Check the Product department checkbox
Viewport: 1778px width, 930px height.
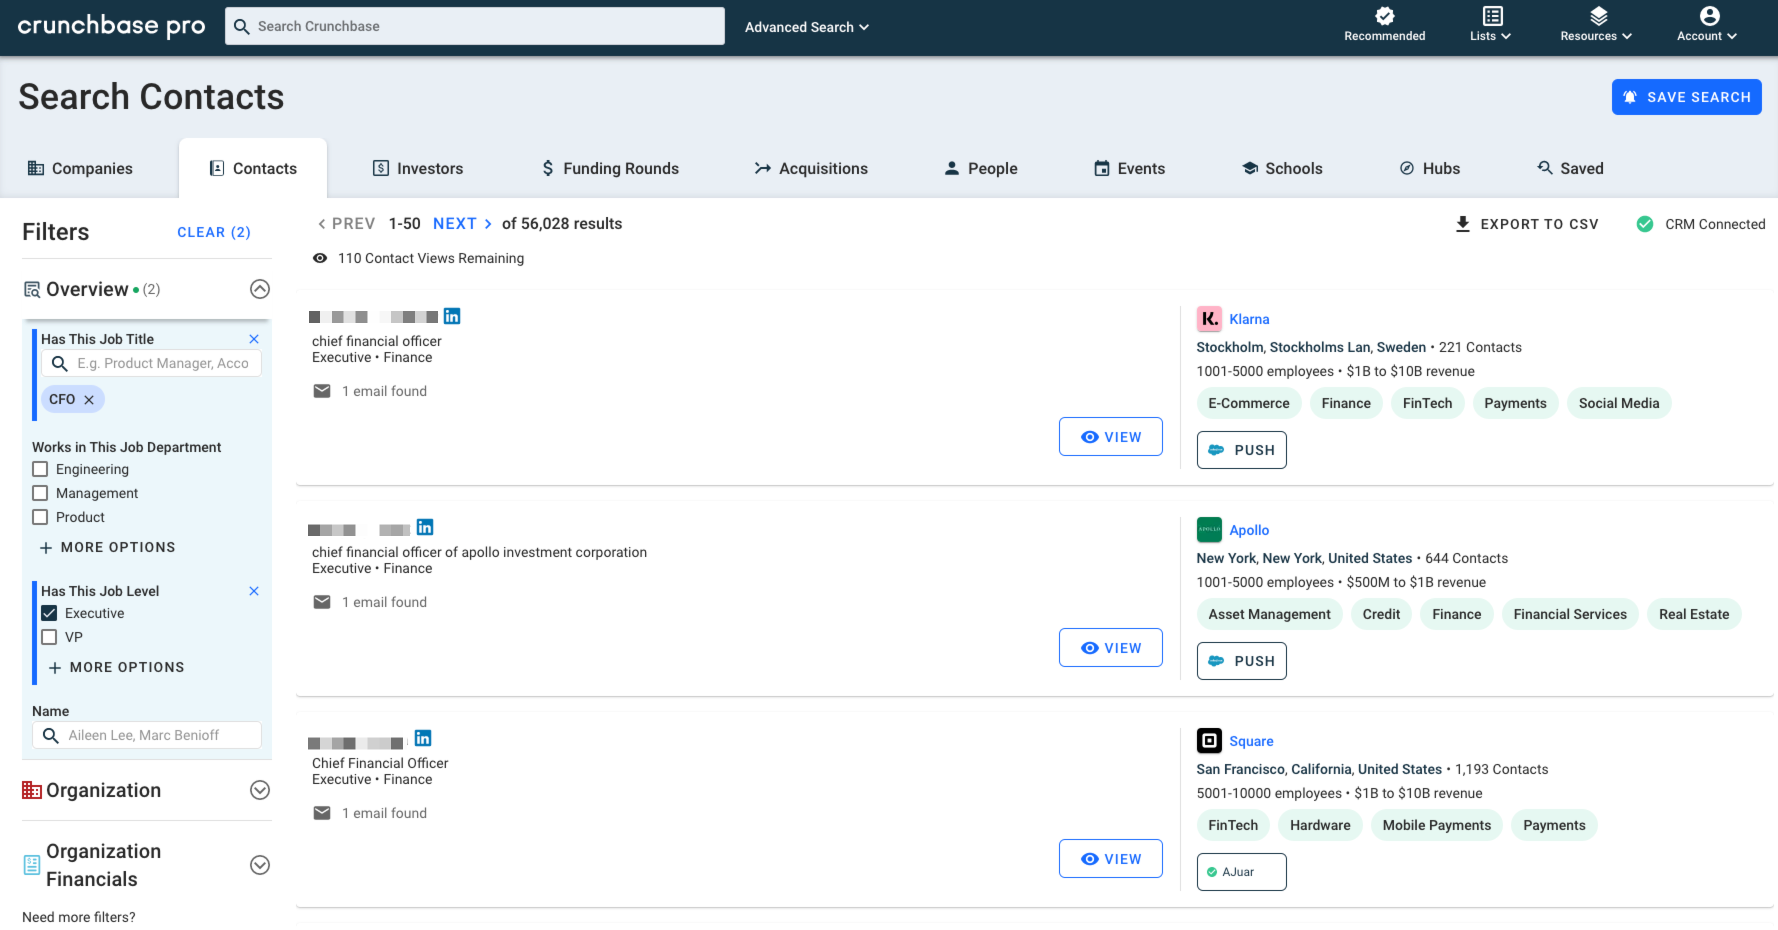pos(40,517)
